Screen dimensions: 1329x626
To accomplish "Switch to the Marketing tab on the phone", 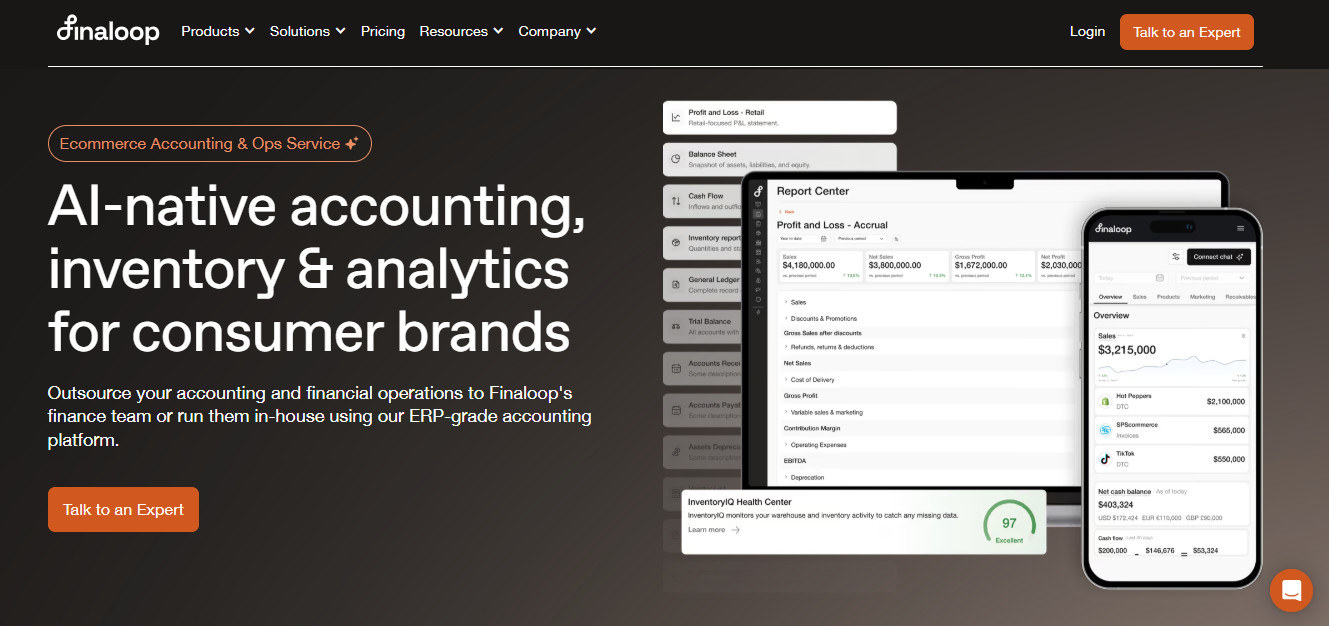I will point(1202,297).
